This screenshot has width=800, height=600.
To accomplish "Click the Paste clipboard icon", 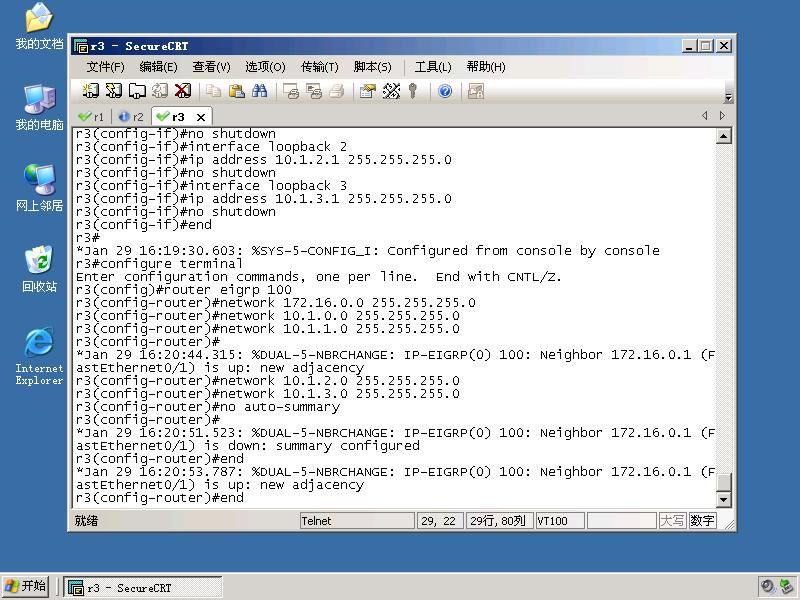I will pos(236,91).
